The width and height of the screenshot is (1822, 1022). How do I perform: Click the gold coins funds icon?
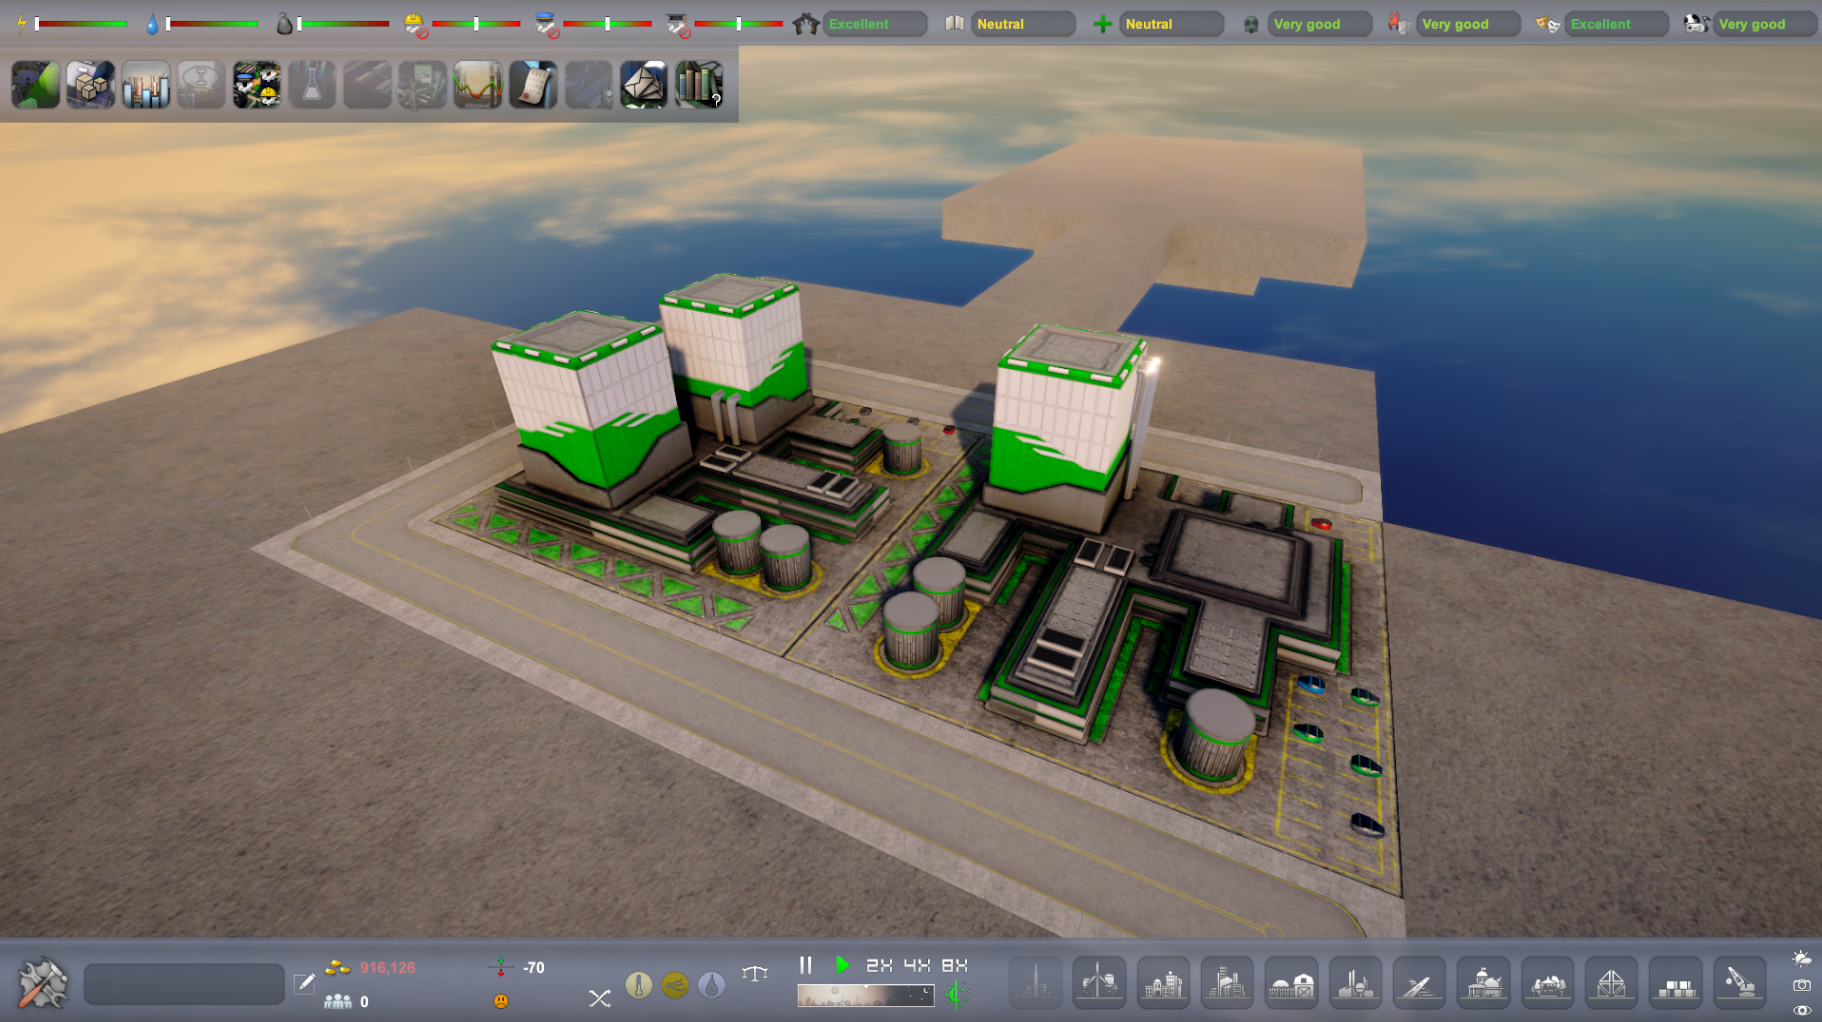[338, 967]
